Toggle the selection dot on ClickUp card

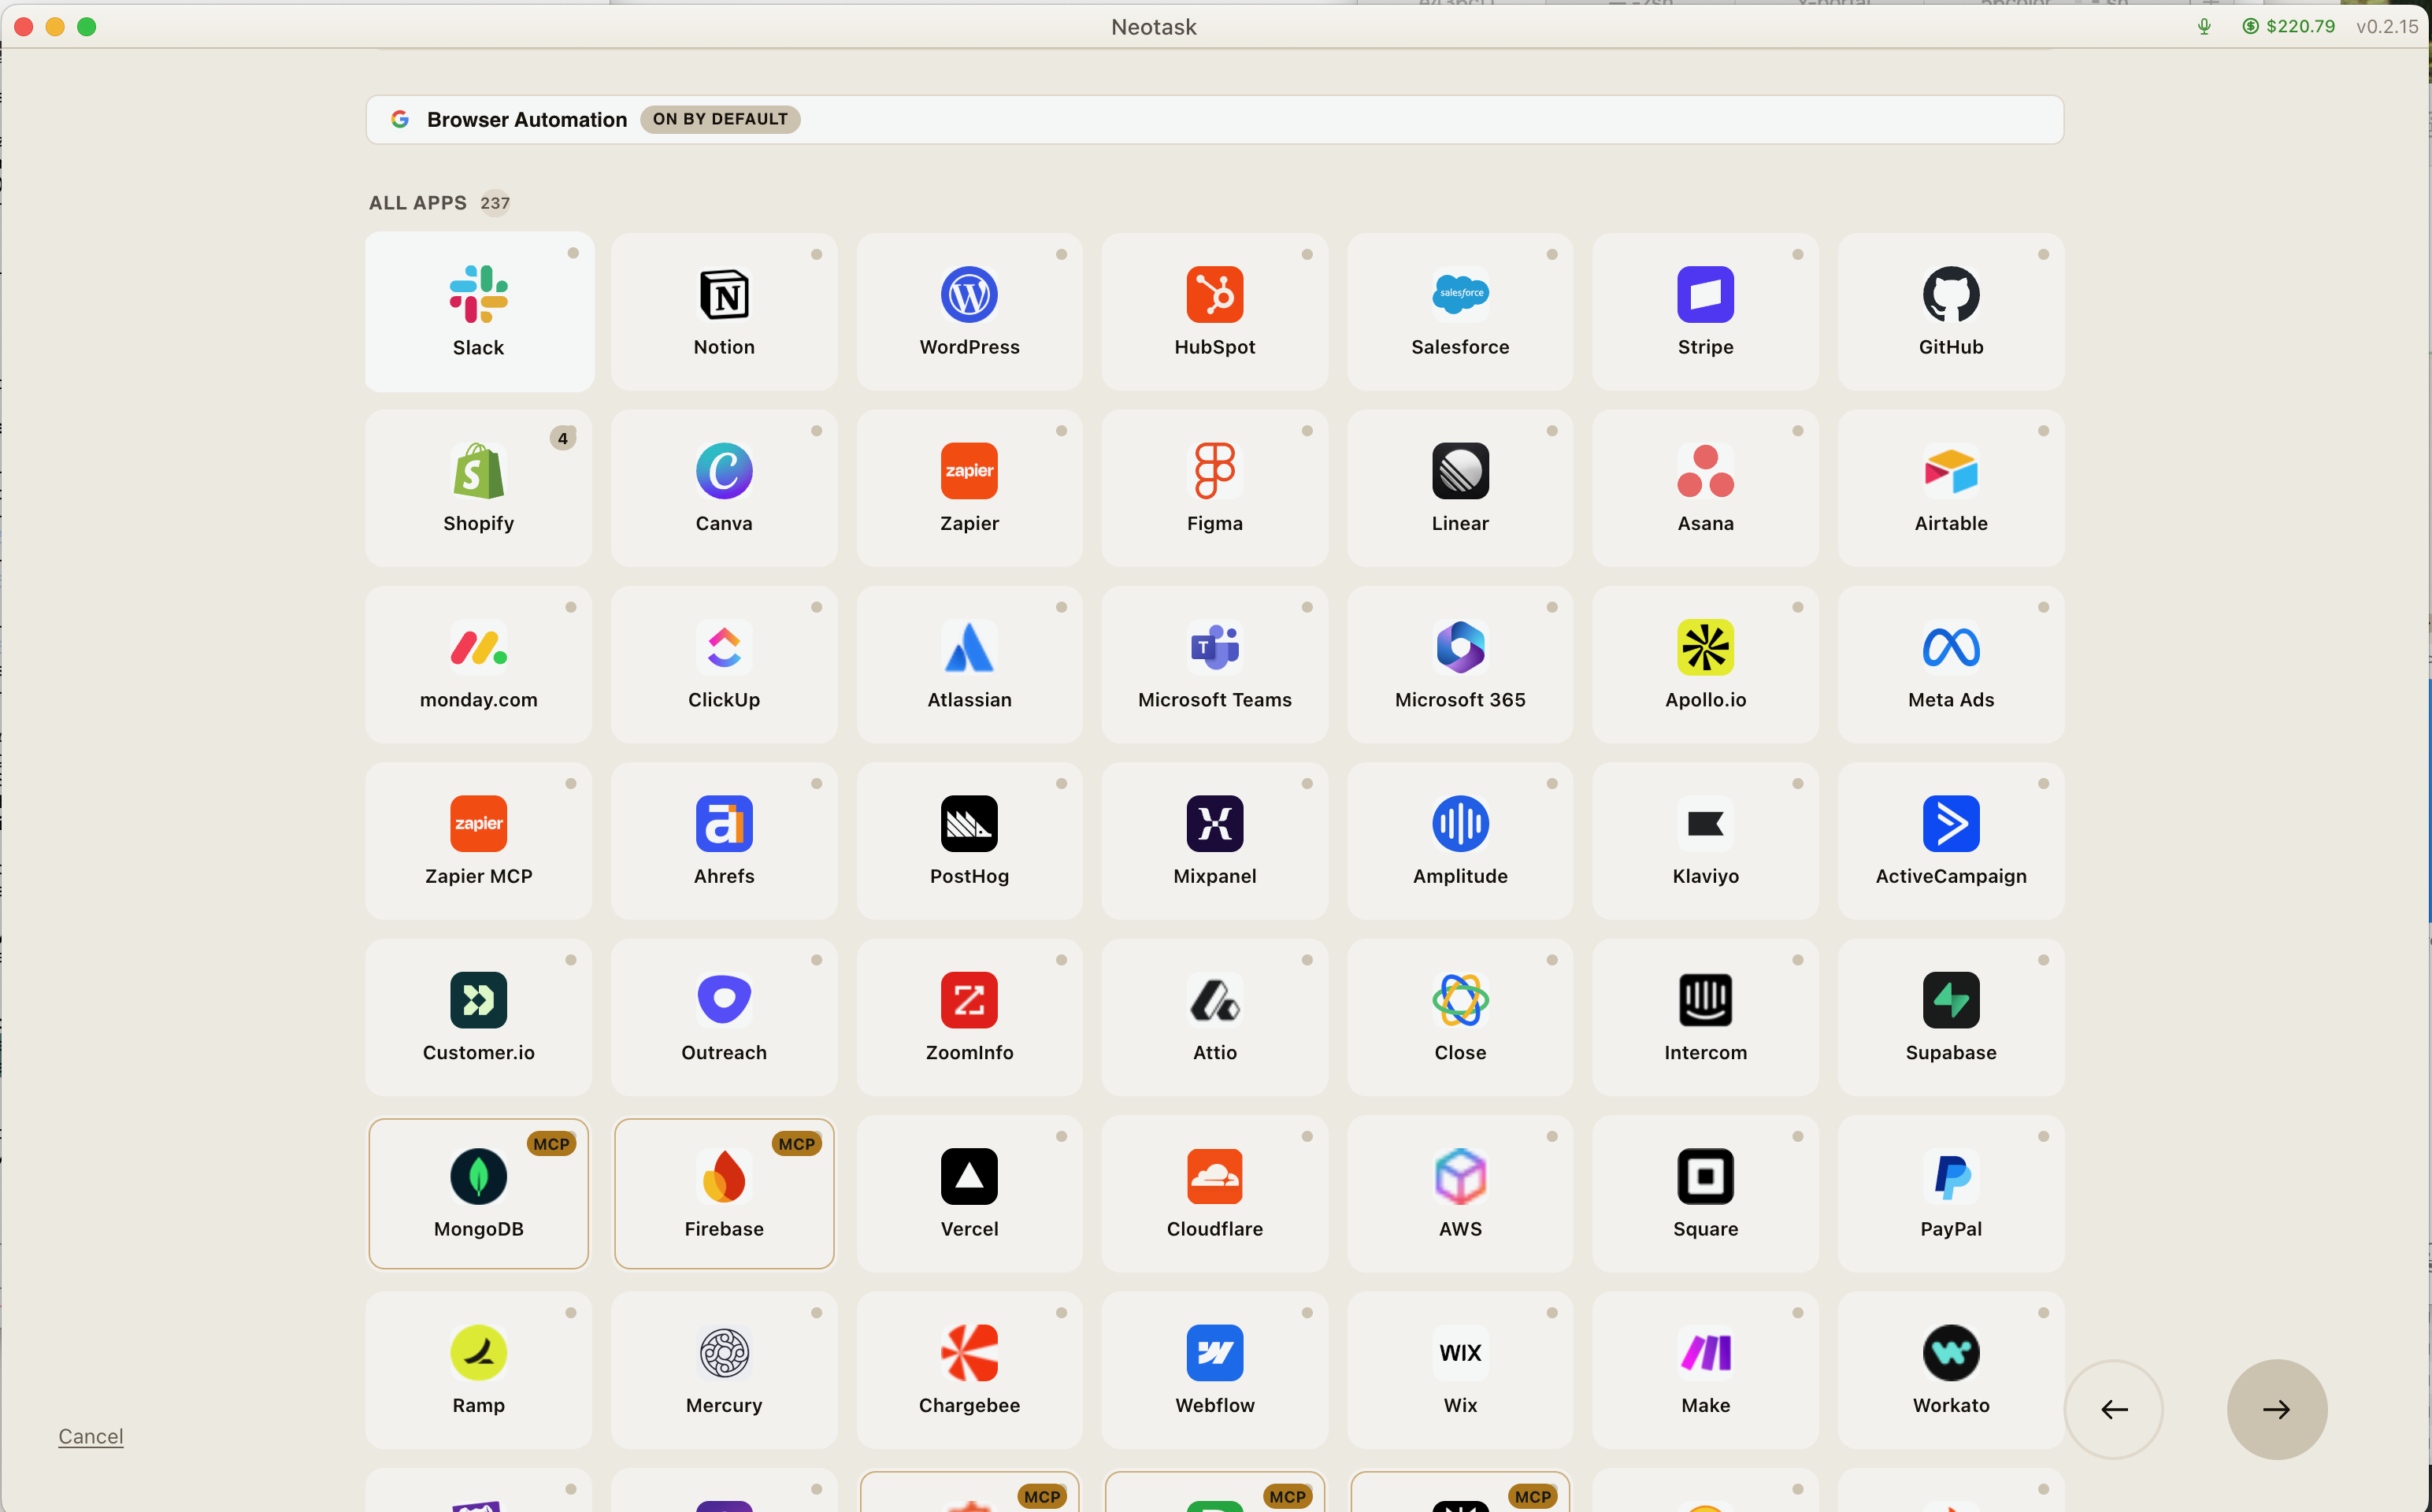817,607
